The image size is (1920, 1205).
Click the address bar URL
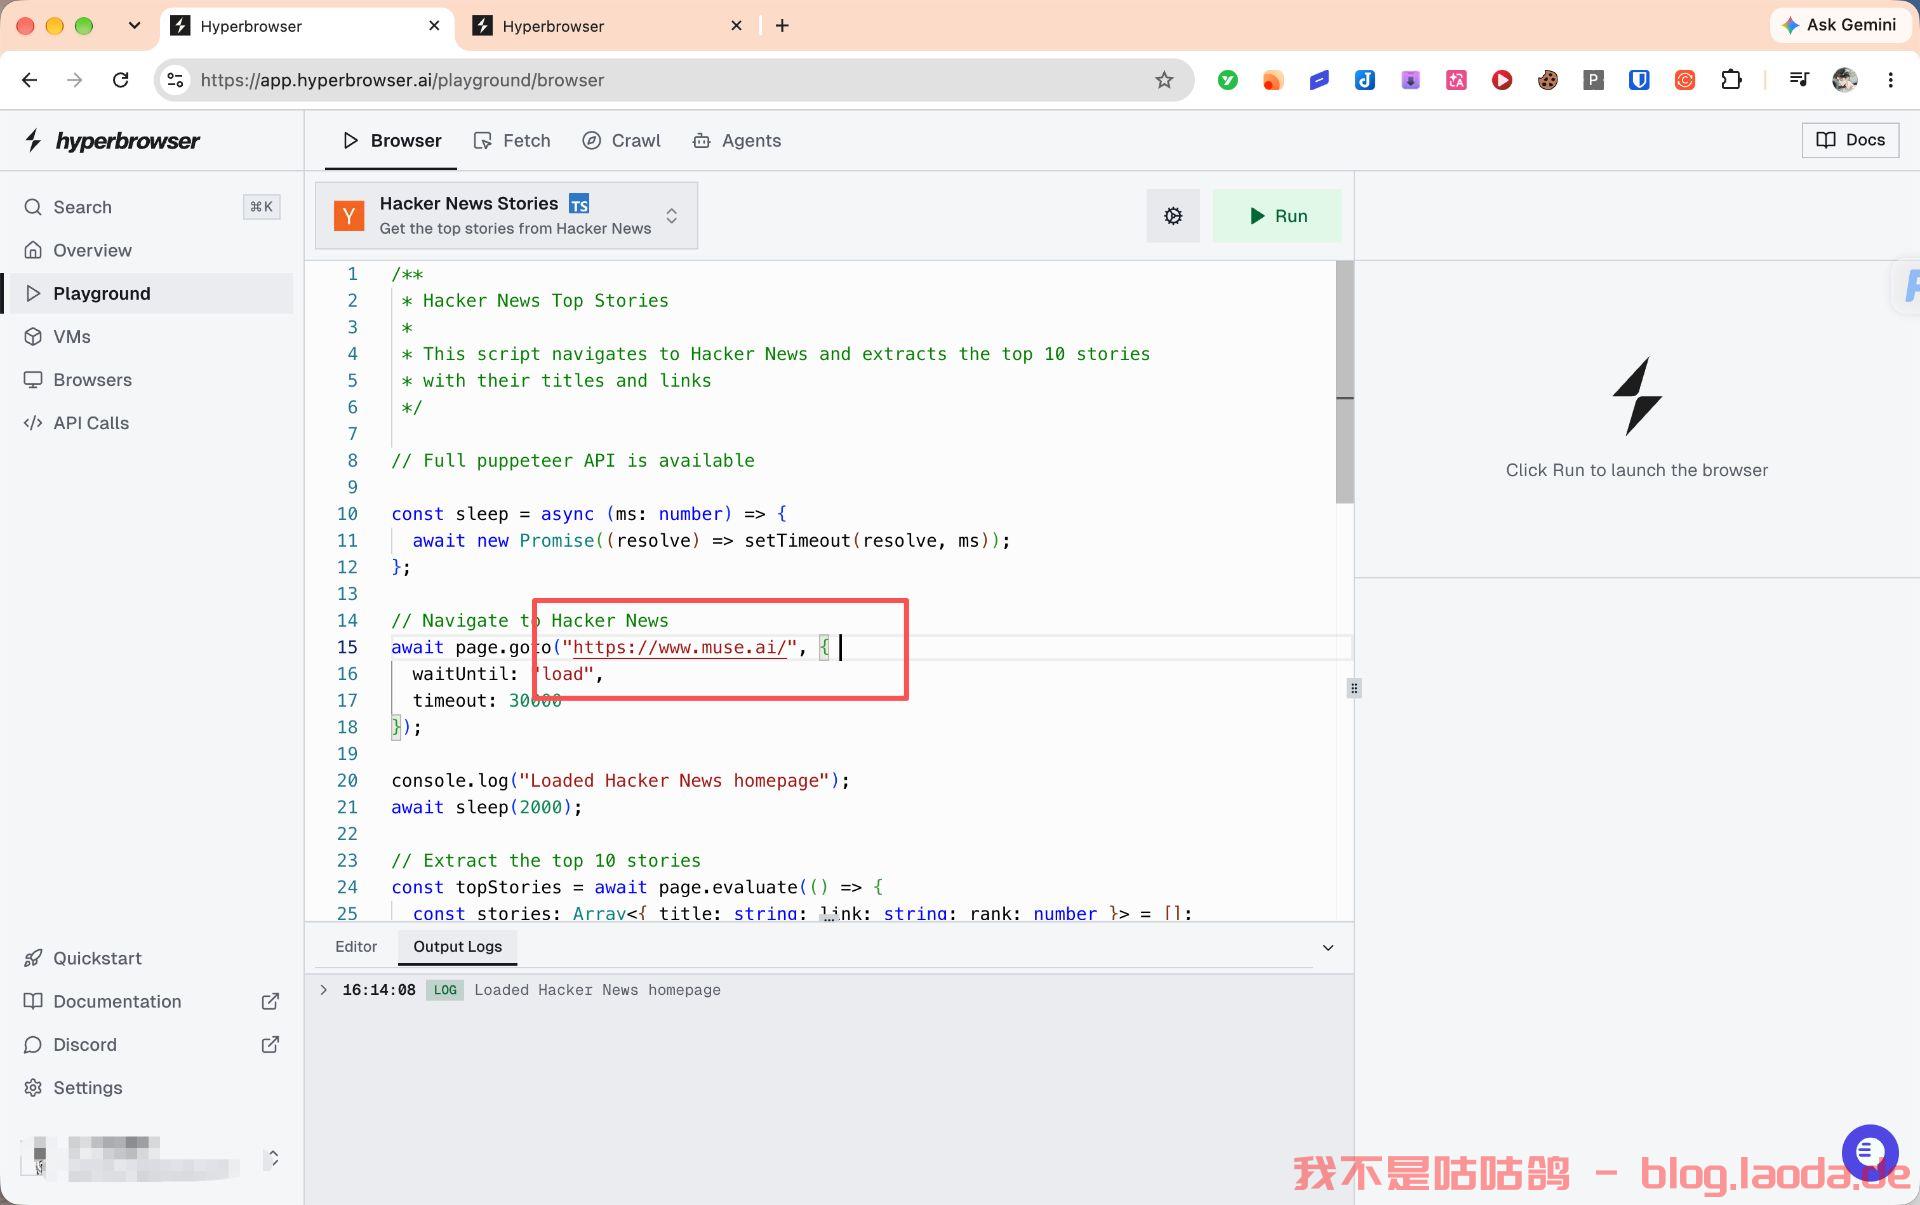click(402, 80)
